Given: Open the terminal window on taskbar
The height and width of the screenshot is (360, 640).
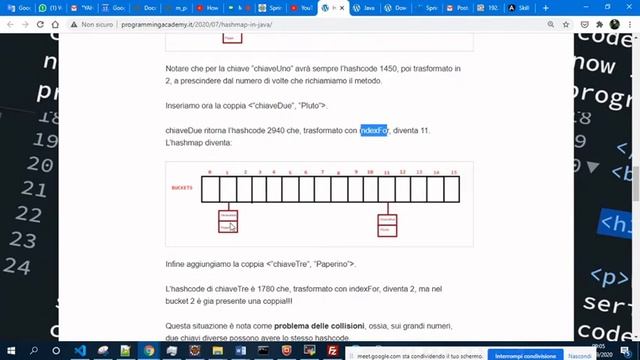Looking at the screenshot, I should [263, 351].
